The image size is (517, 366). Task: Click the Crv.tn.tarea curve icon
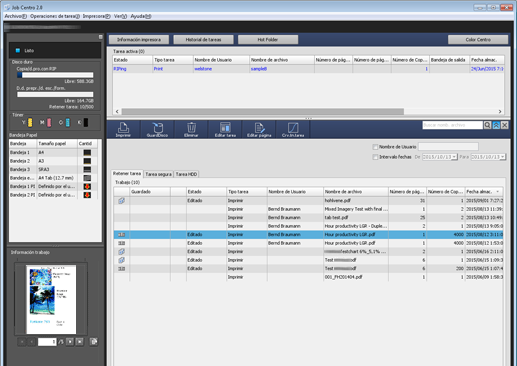click(x=293, y=129)
